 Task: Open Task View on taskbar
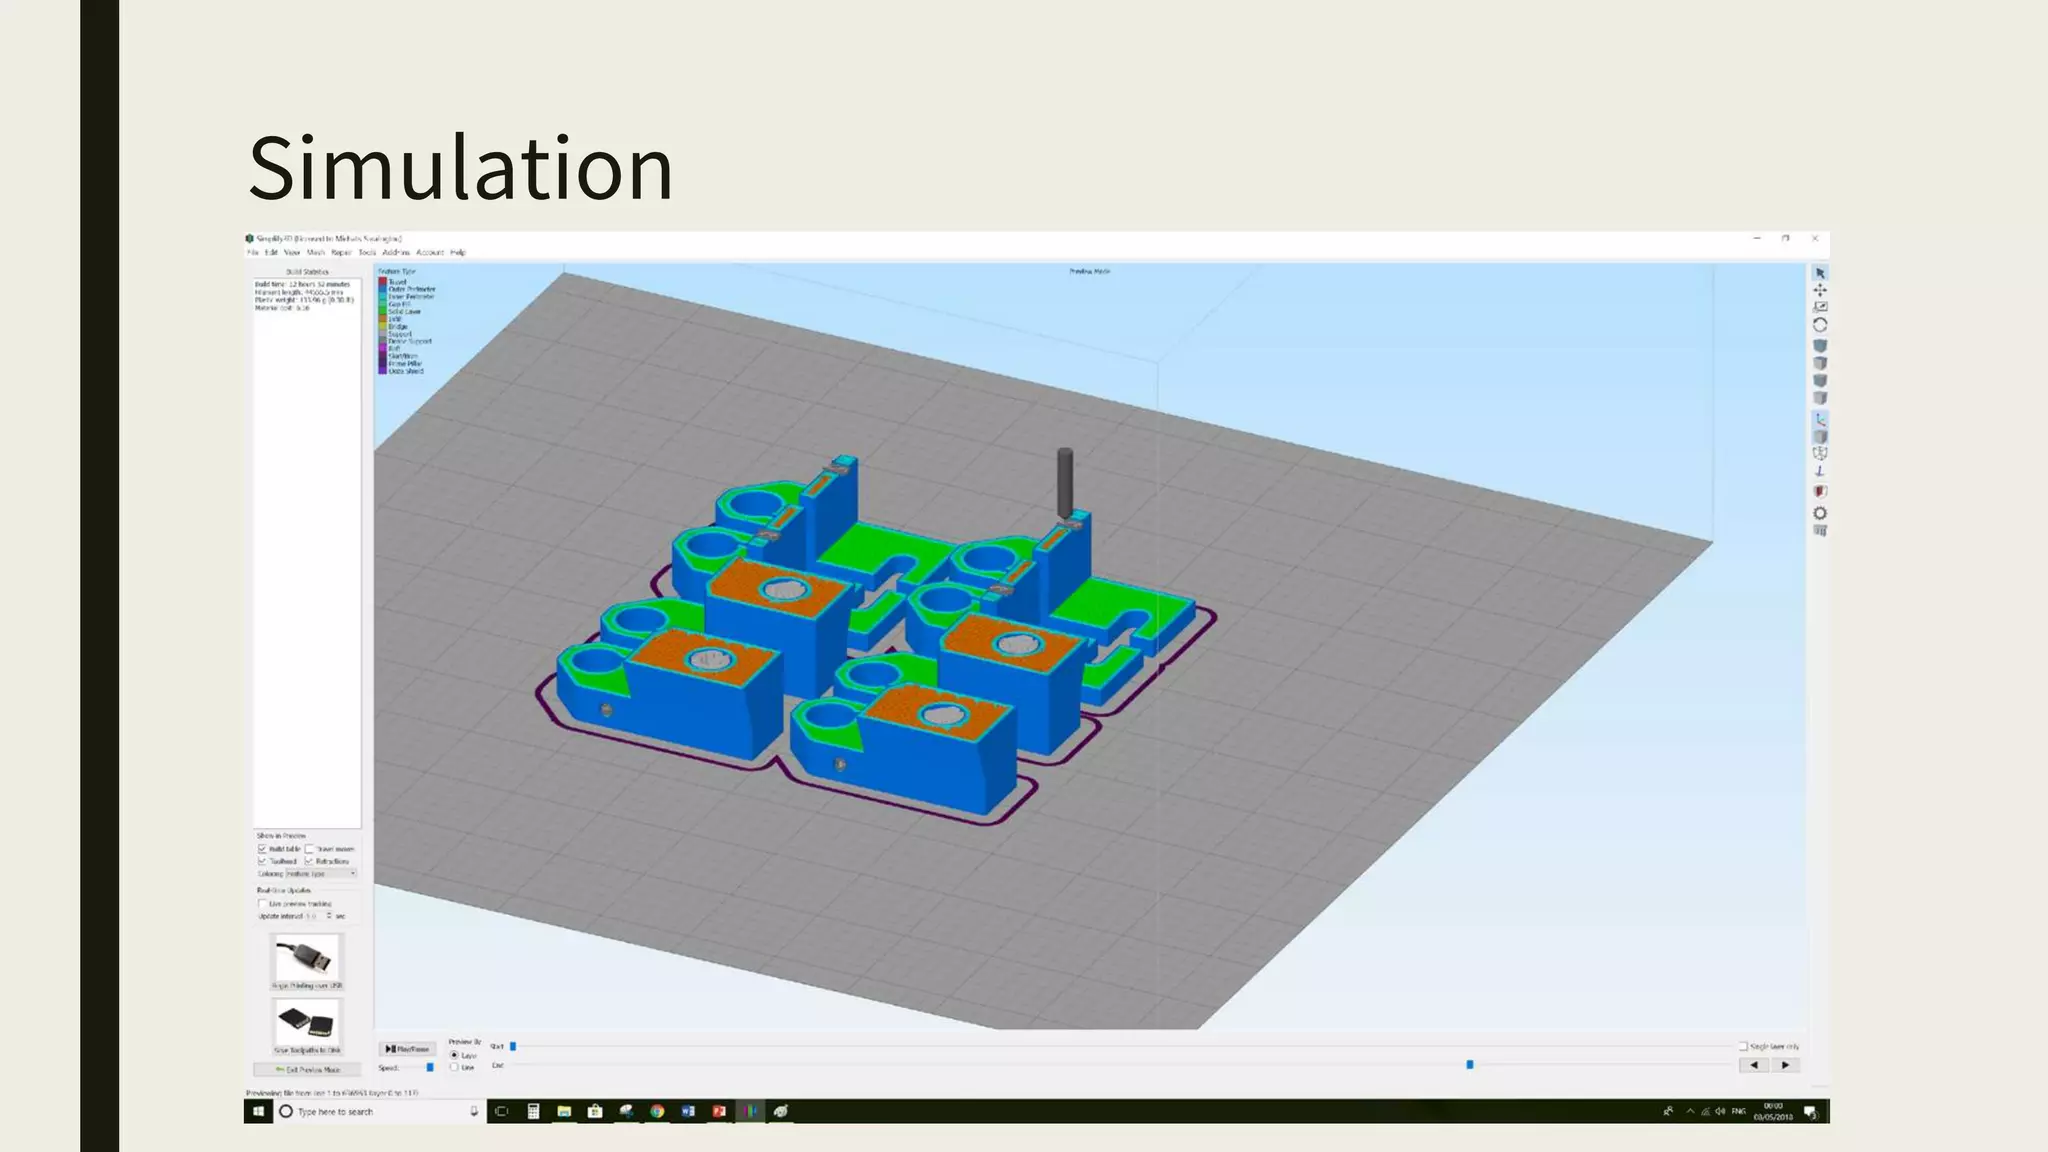click(x=502, y=1111)
